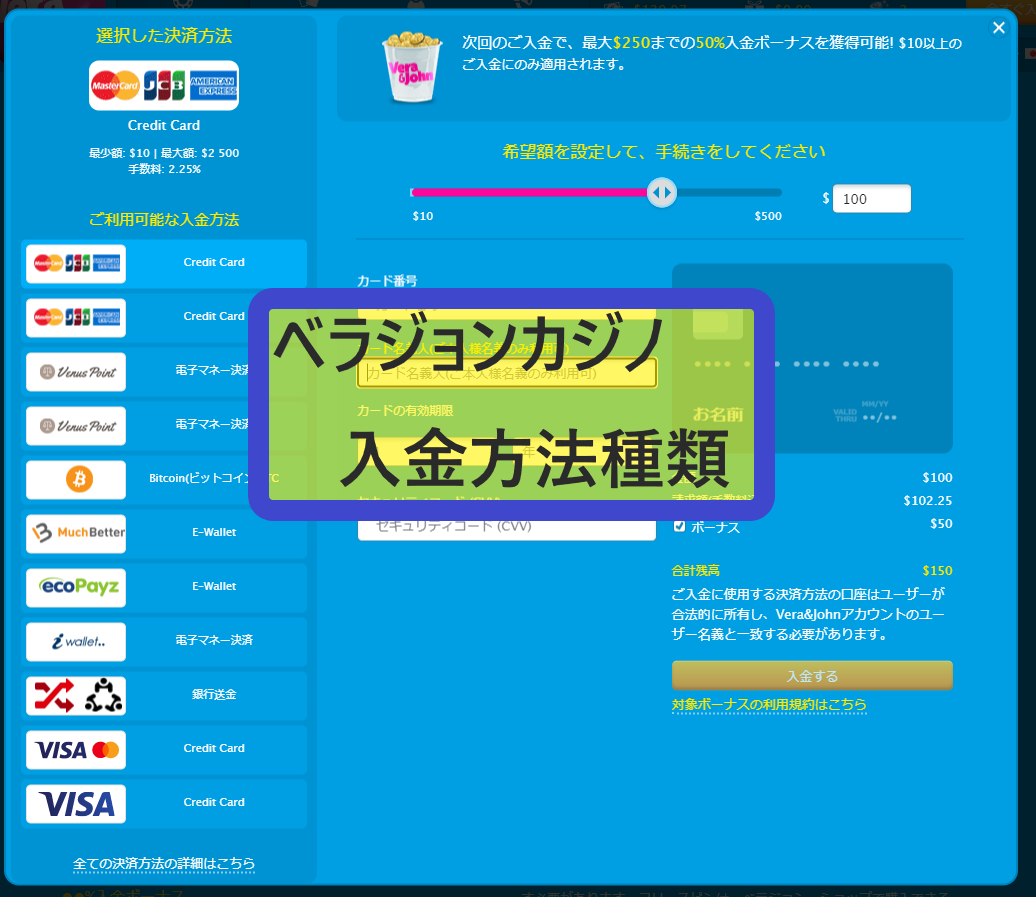Select Credit Card label beside VISA Mastercard

coord(214,748)
